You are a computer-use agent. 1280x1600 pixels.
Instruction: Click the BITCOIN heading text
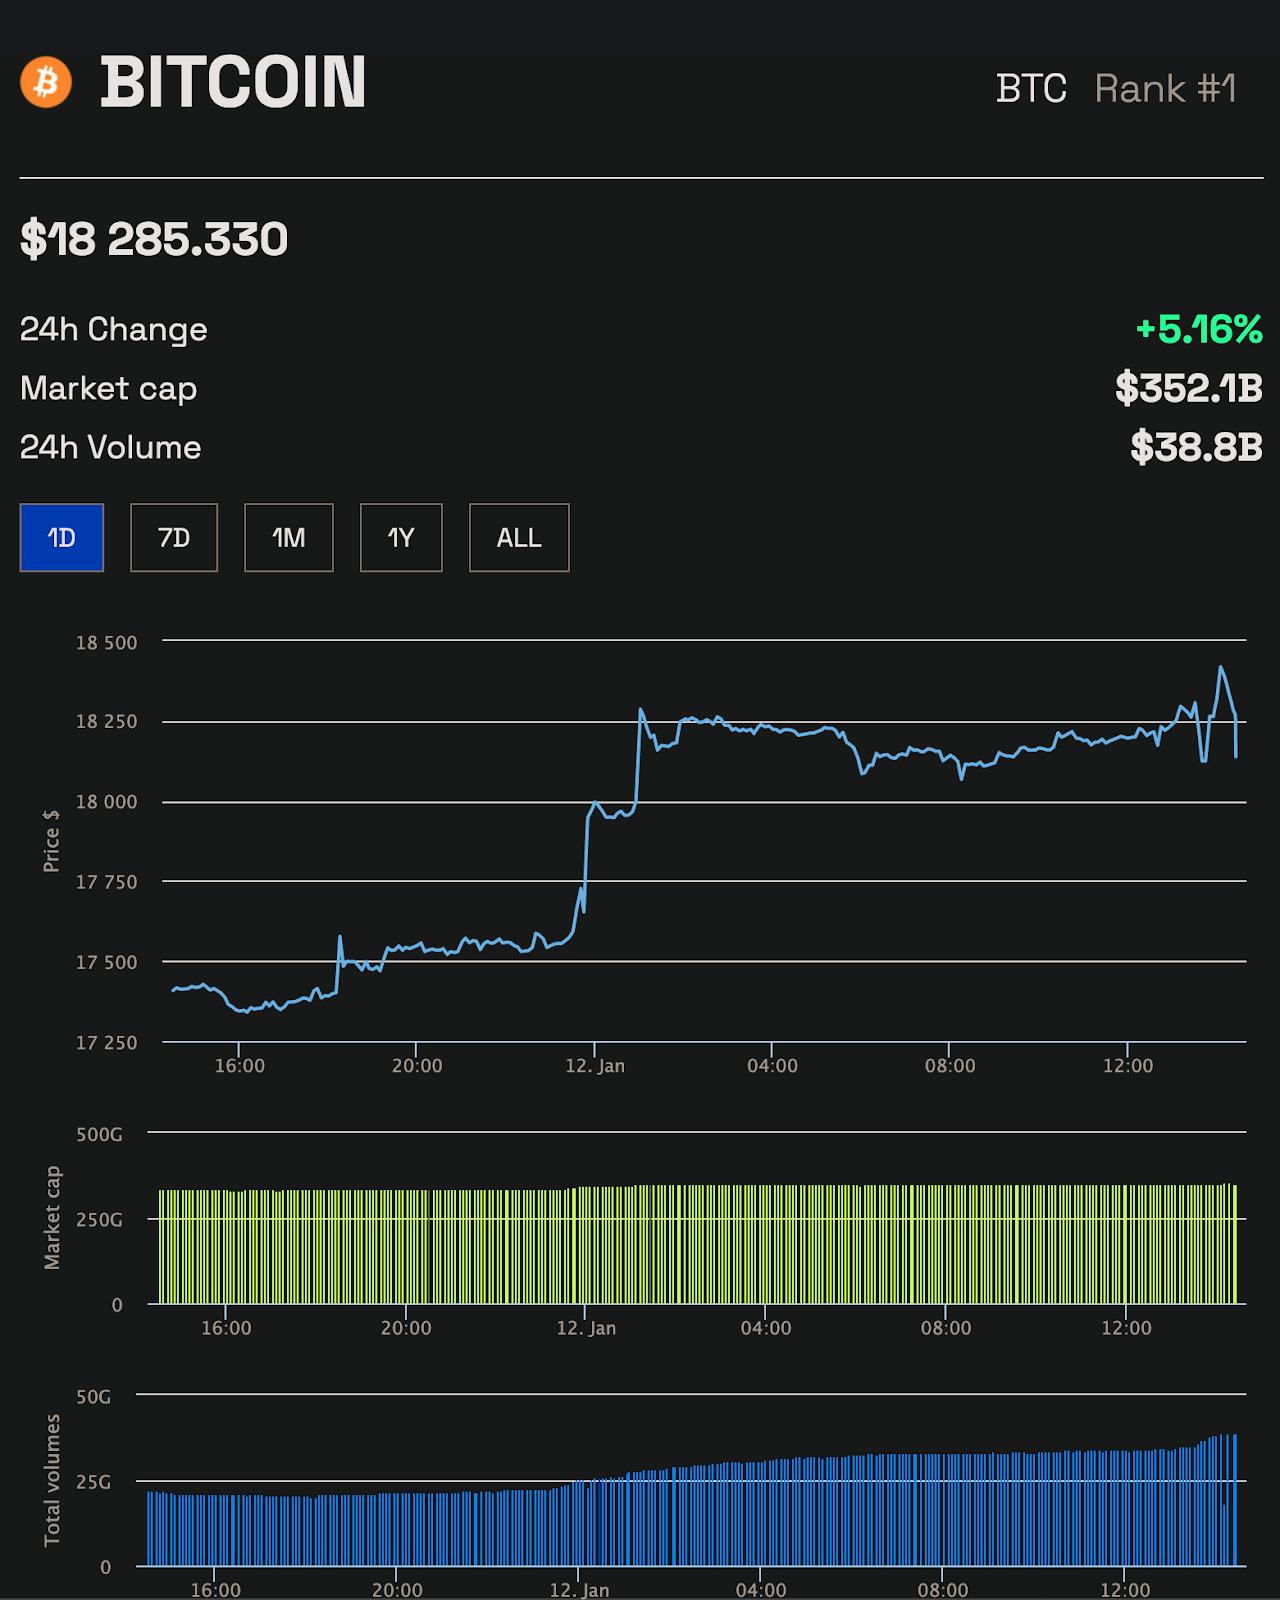pyautogui.click(x=233, y=82)
